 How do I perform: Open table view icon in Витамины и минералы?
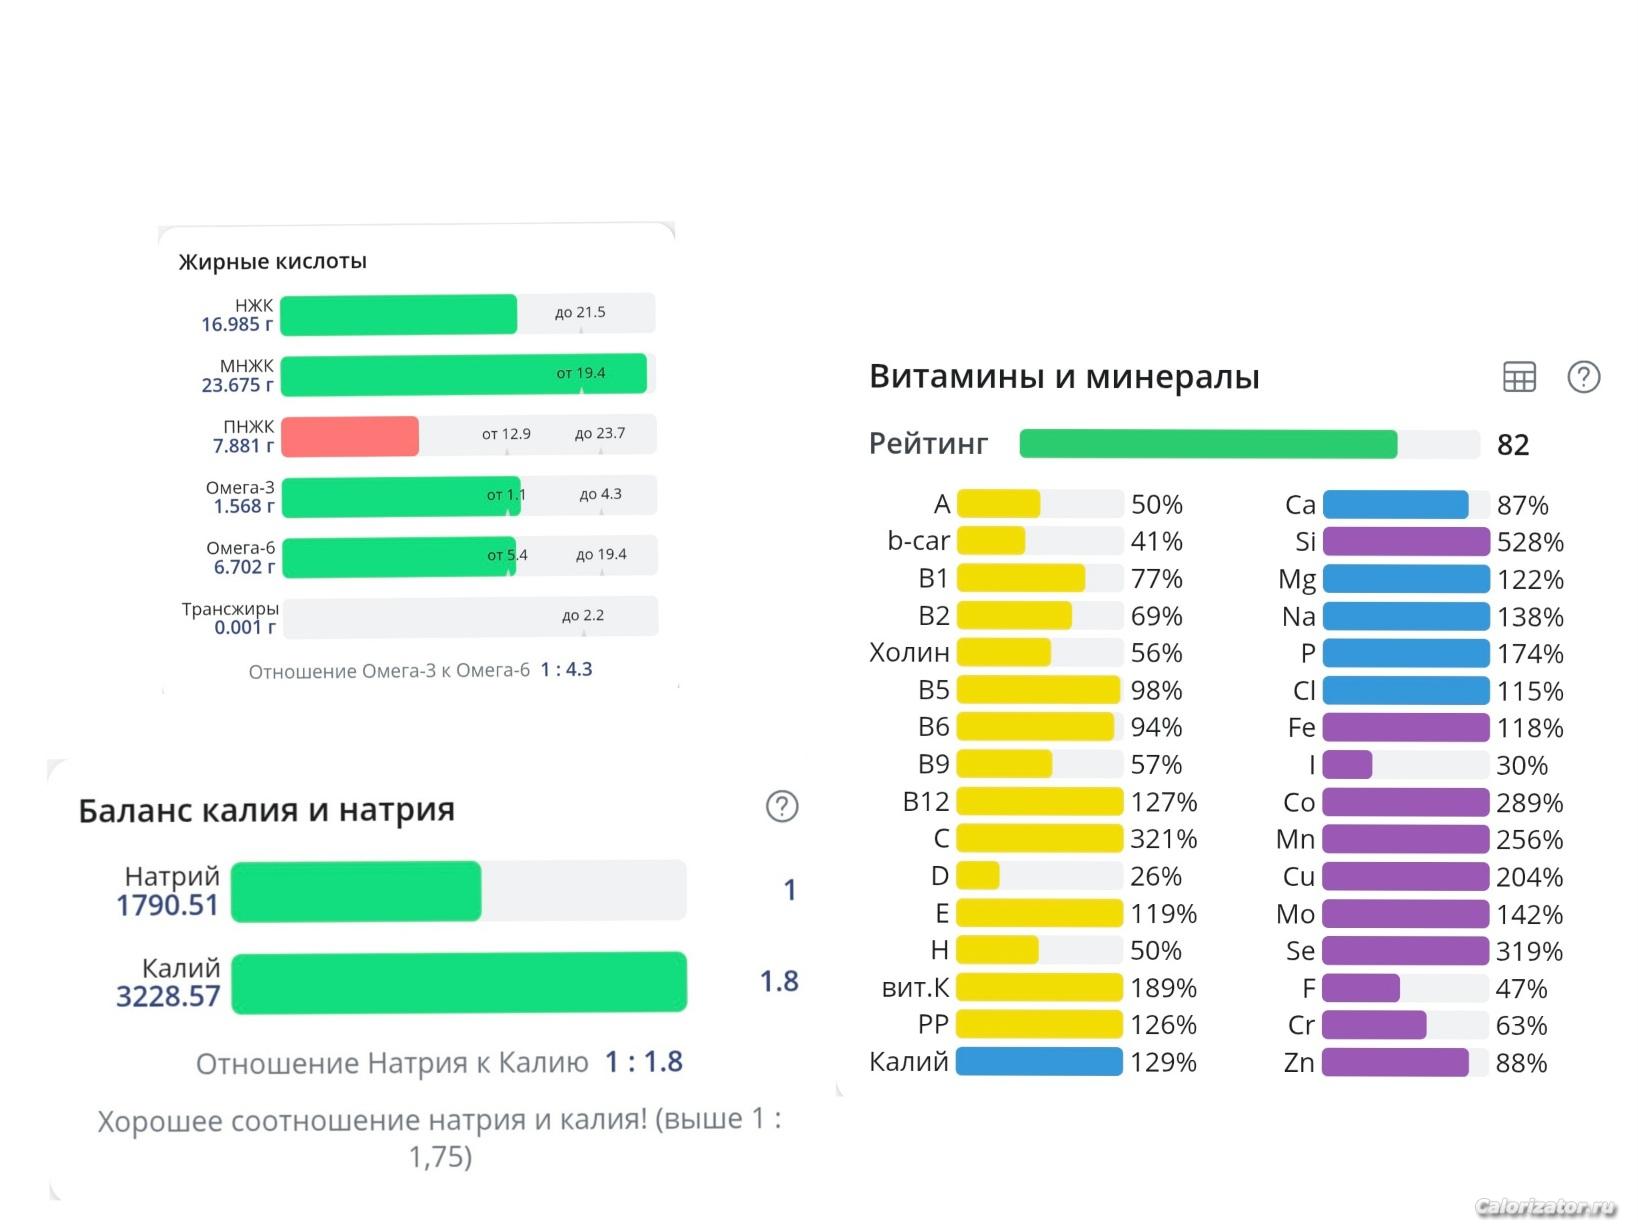click(x=1519, y=377)
